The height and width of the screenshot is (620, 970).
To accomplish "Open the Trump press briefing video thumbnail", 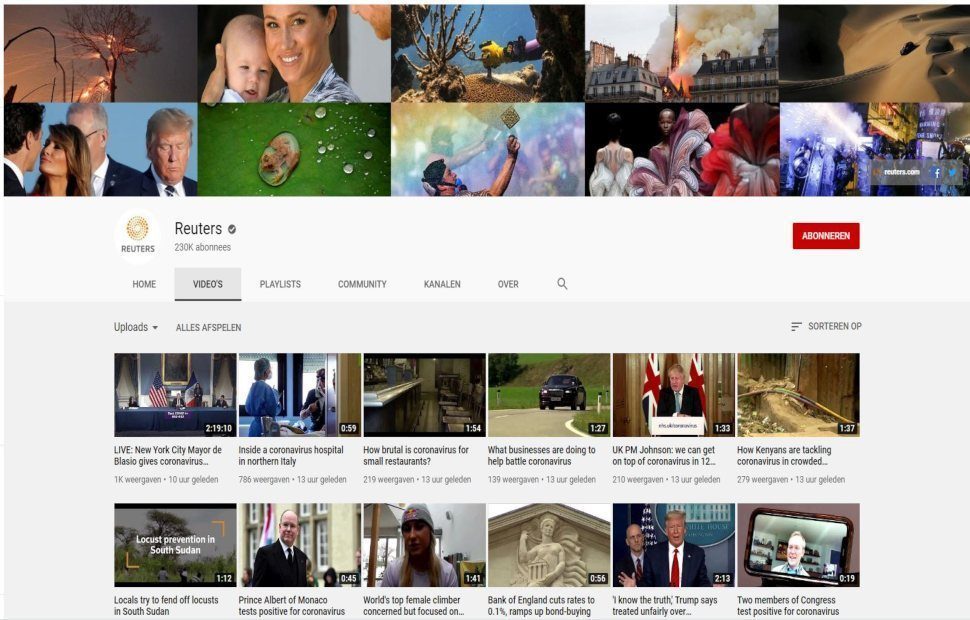I will coord(674,545).
